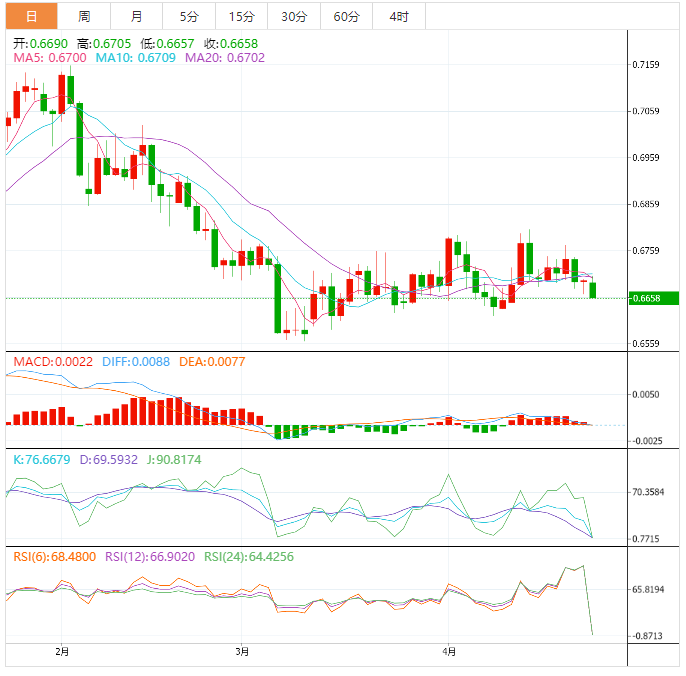686x676 pixels.
Task: Click the D:69.5932 KDJ label
Action: tap(108, 460)
